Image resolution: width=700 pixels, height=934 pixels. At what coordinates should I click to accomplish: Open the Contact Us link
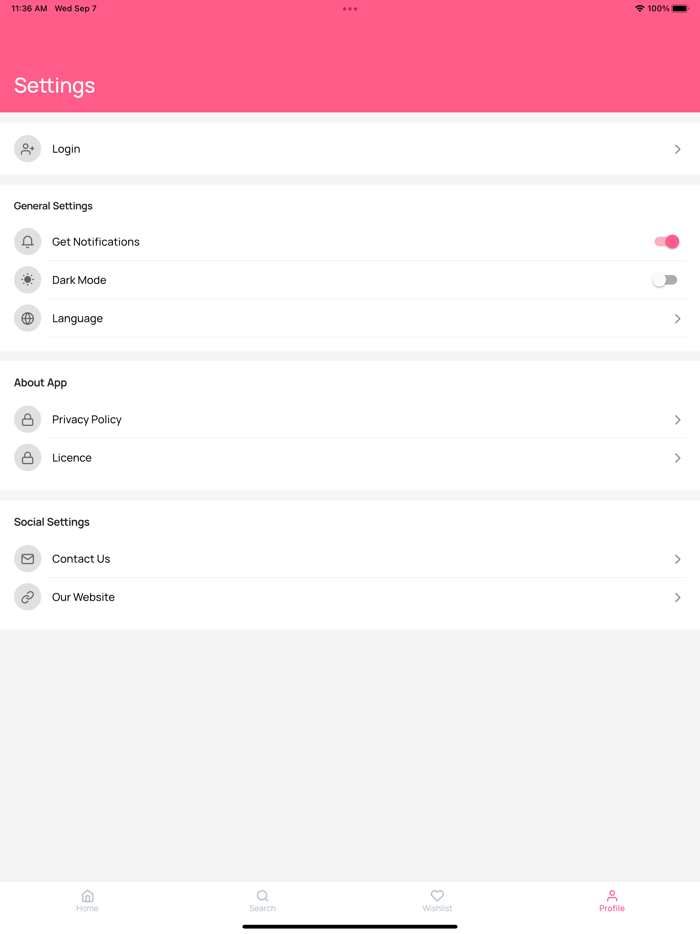click(81, 559)
